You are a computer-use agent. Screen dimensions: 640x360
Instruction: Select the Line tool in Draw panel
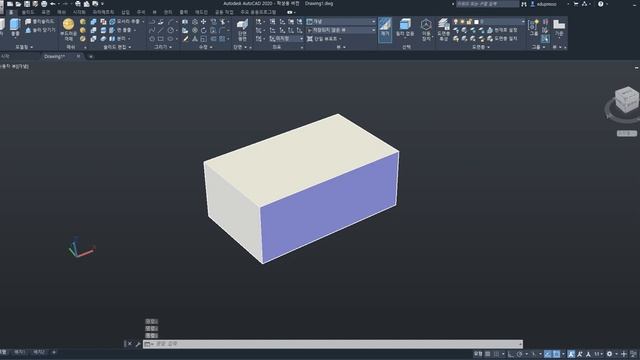(x=161, y=30)
